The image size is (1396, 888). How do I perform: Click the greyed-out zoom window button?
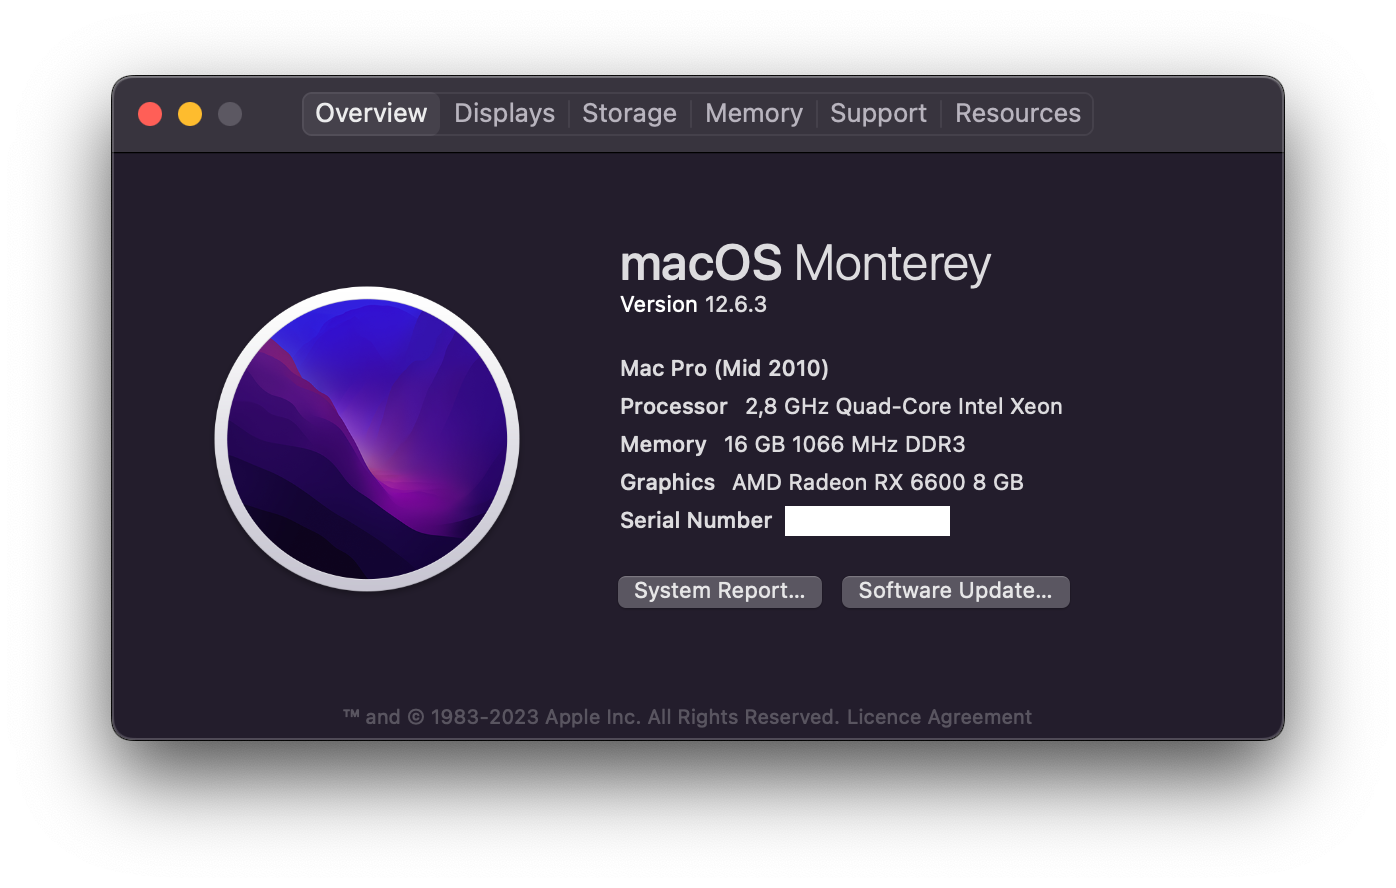tap(230, 114)
